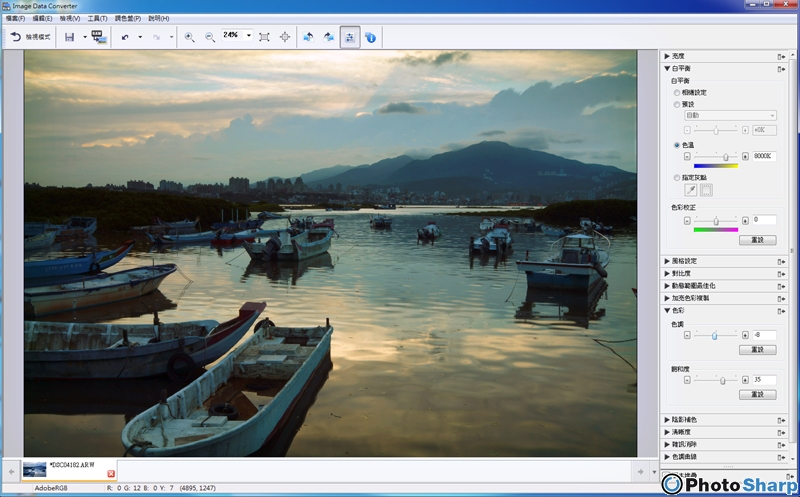Screen dimensions: 800x497
Task: Select the 色溫 radio button
Action: coord(677,145)
